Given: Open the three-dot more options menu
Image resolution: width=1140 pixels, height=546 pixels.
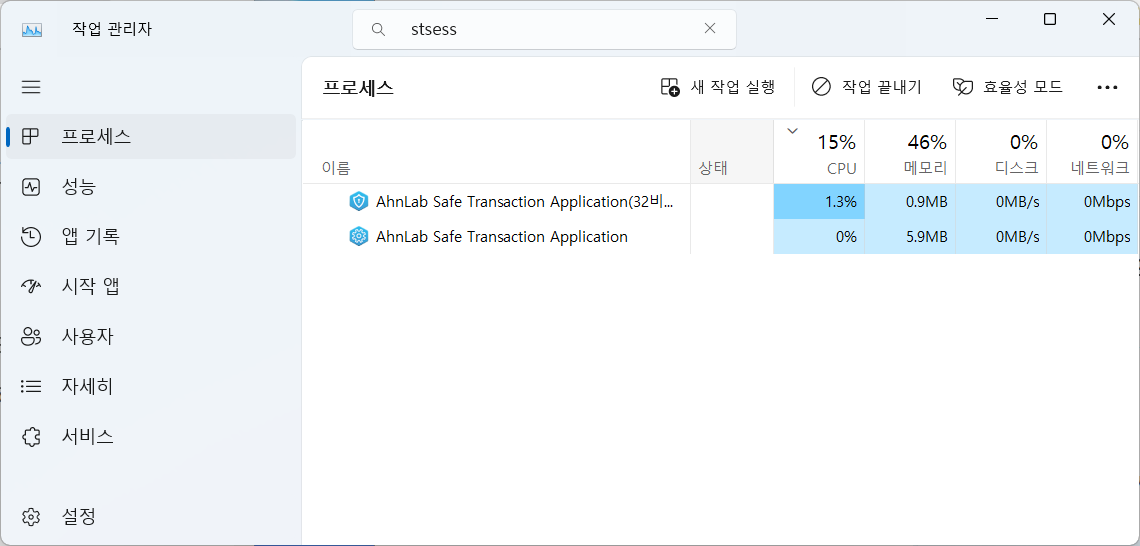Looking at the screenshot, I should click(x=1107, y=87).
